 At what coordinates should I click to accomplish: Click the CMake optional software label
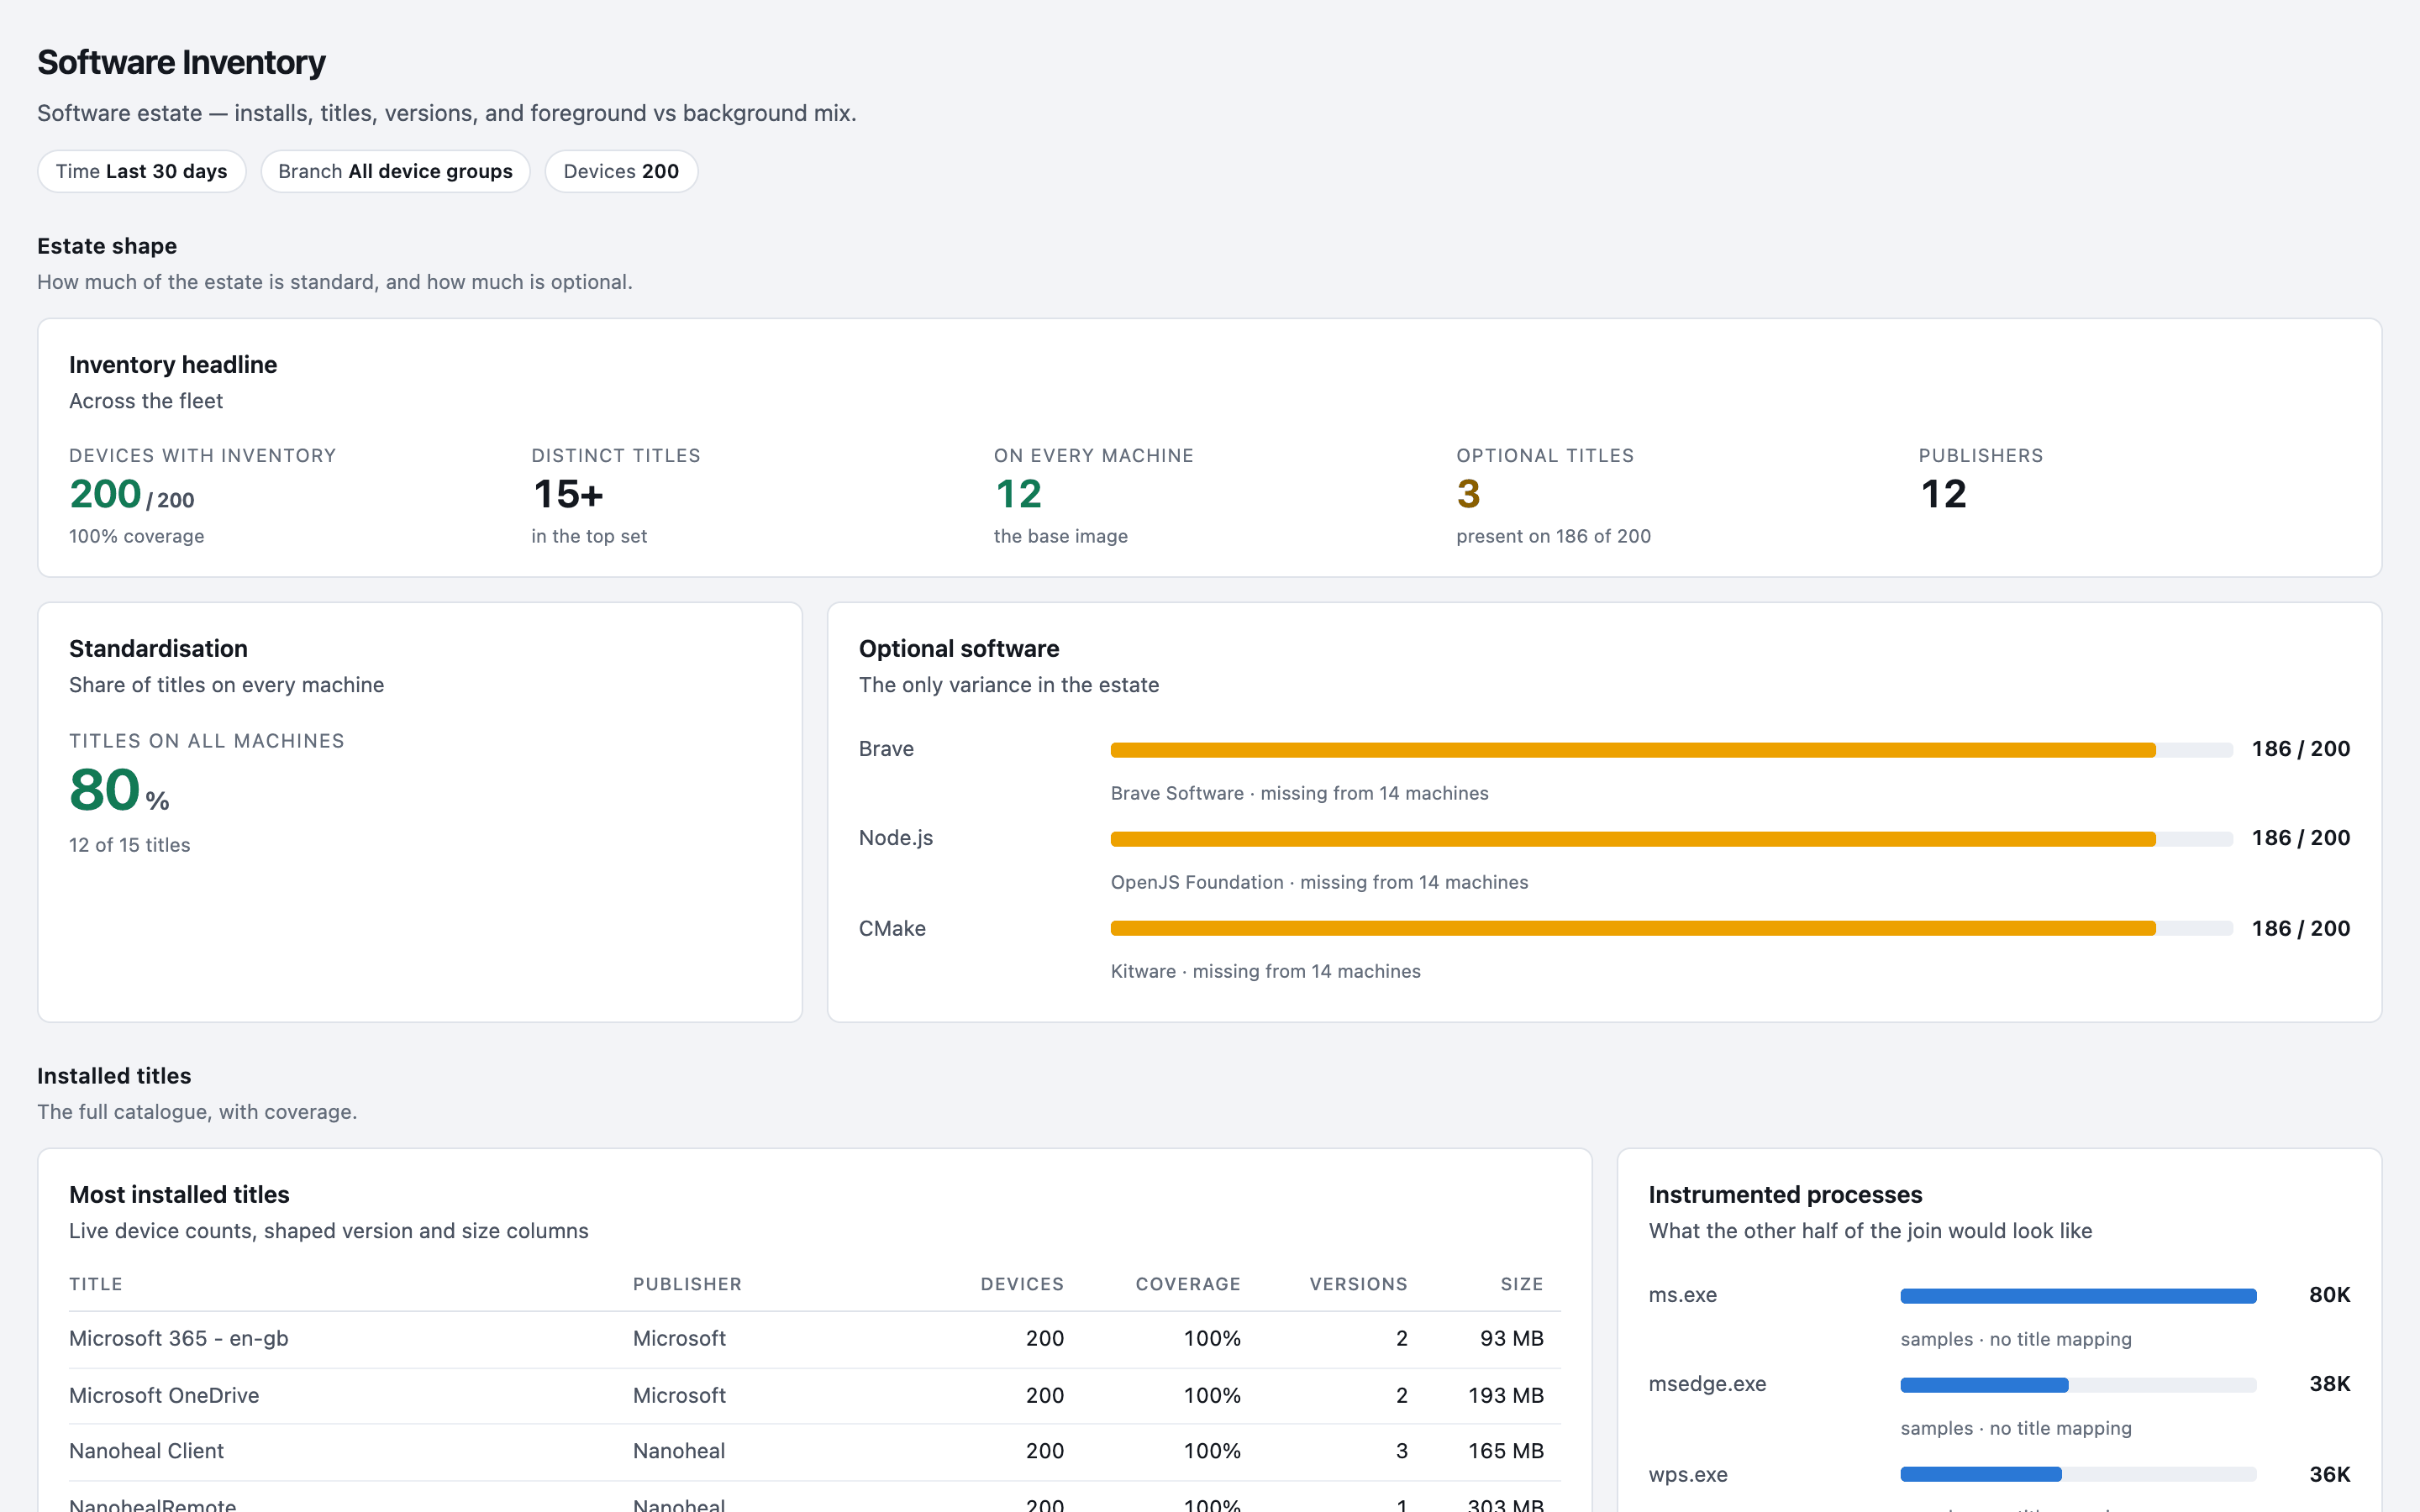[x=892, y=928]
